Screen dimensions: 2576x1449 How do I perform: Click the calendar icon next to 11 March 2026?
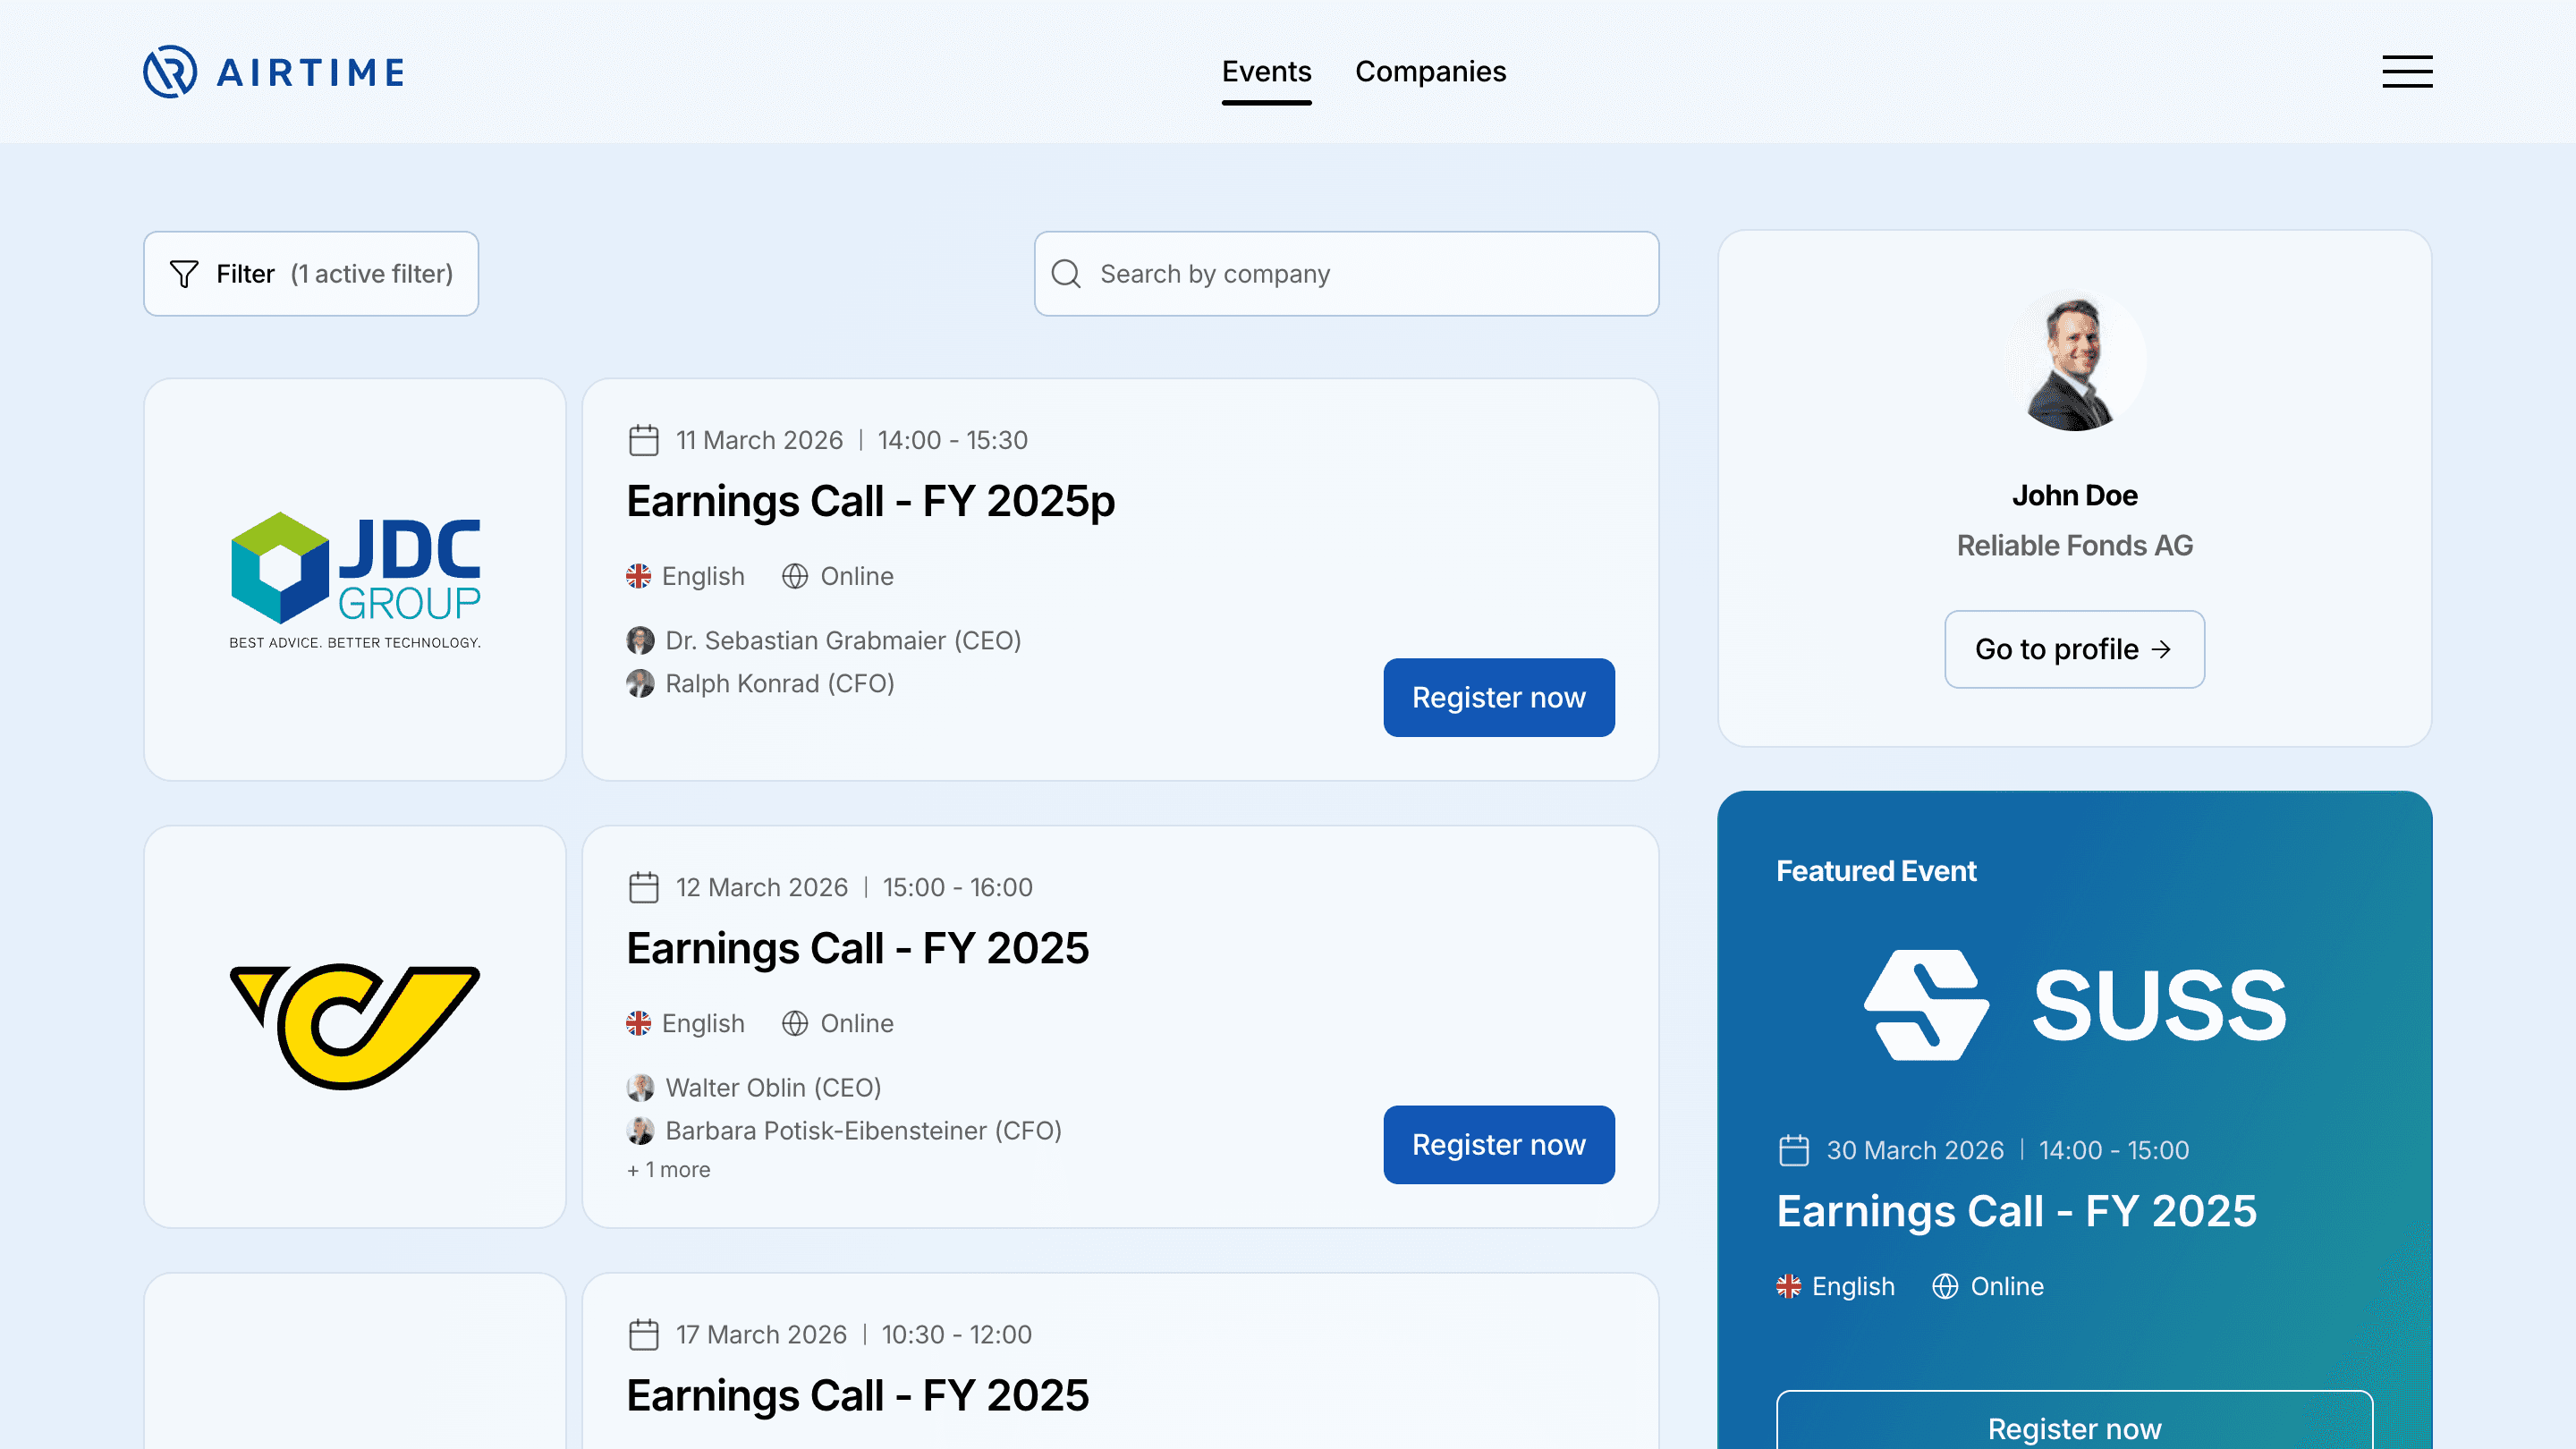click(643, 439)
